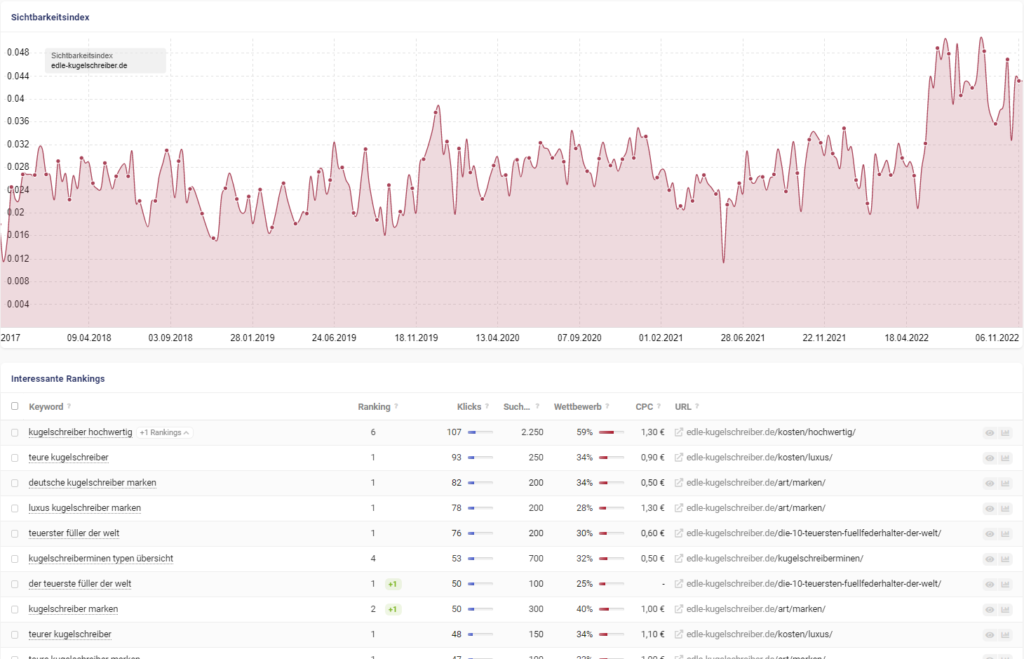Image resolution: width=1024 pixels, height=659 pixels.
Task: Click search volume value 2.250
Action: (x=532, y=432)
